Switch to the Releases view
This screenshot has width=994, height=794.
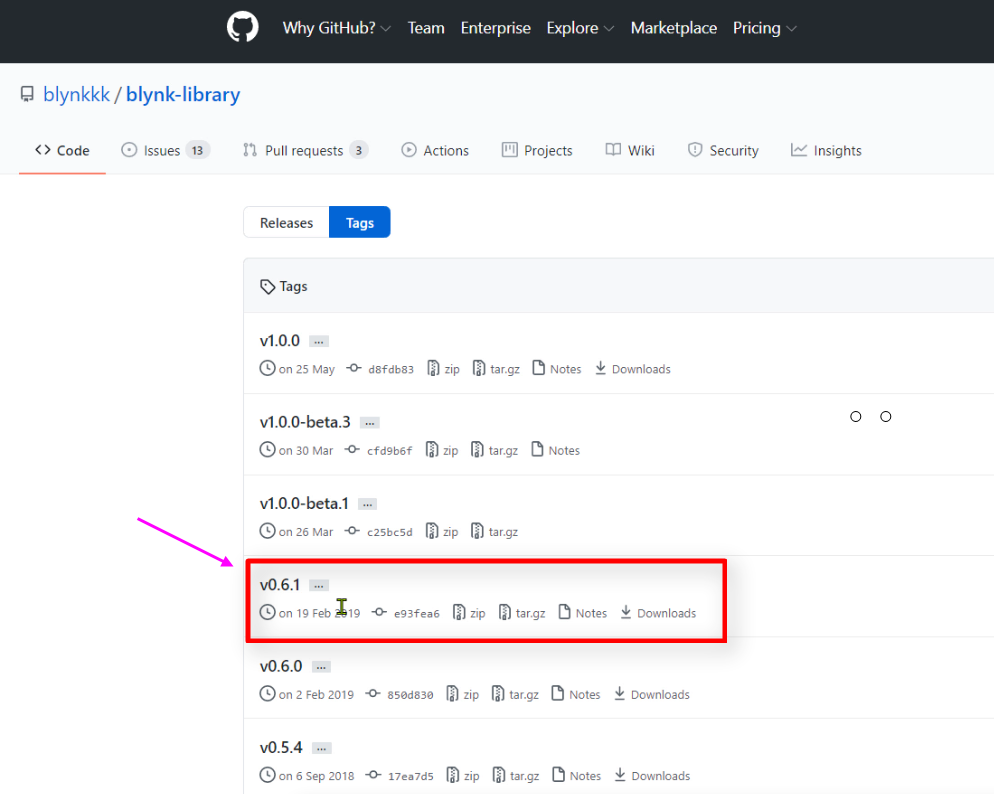tap(287, 222)
